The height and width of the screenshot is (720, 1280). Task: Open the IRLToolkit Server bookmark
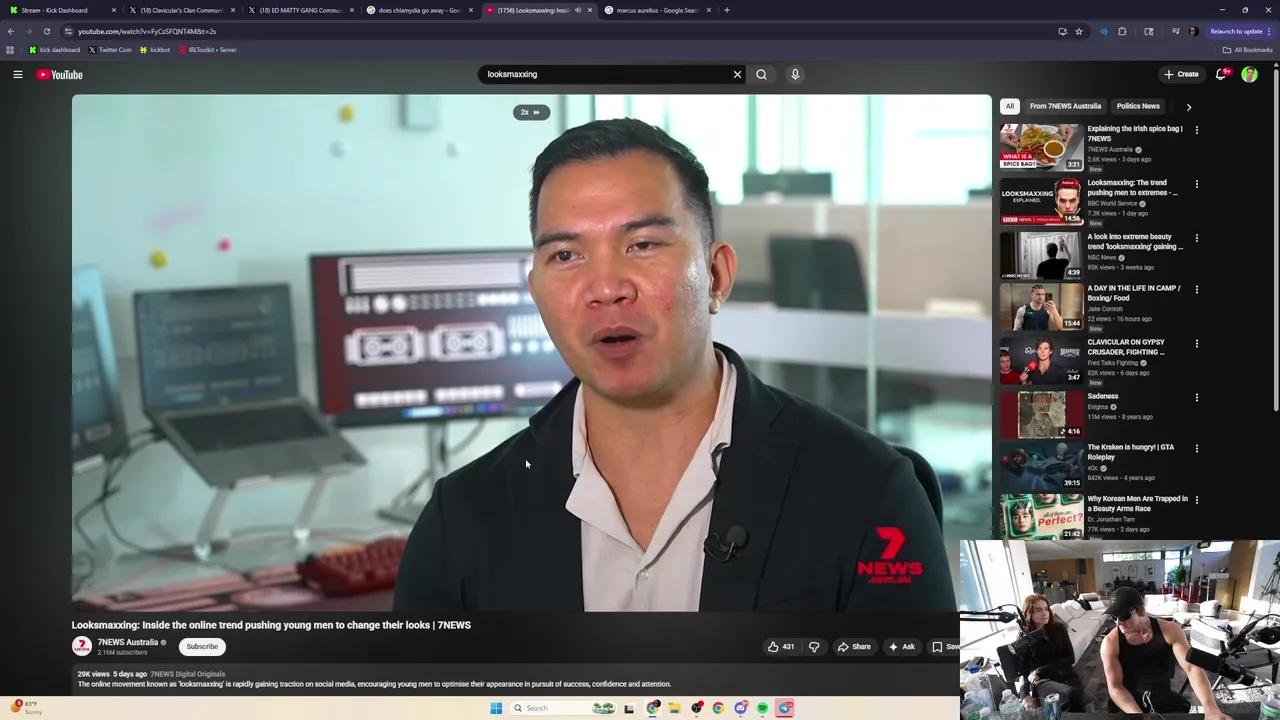tap(208, 49)
